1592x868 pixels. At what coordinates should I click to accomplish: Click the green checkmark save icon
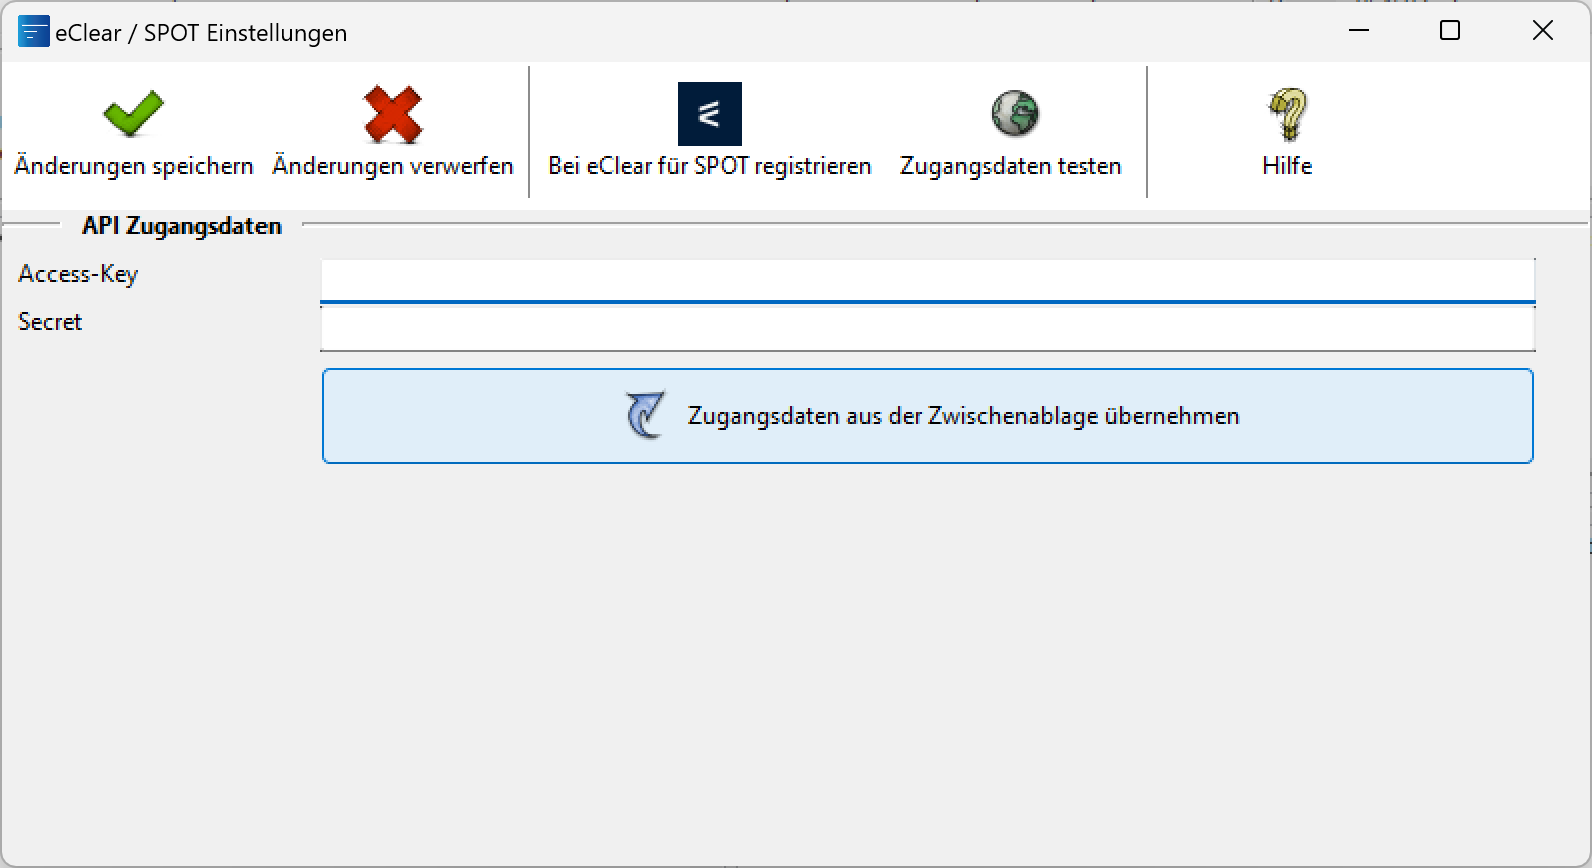(x=133, y=113)
